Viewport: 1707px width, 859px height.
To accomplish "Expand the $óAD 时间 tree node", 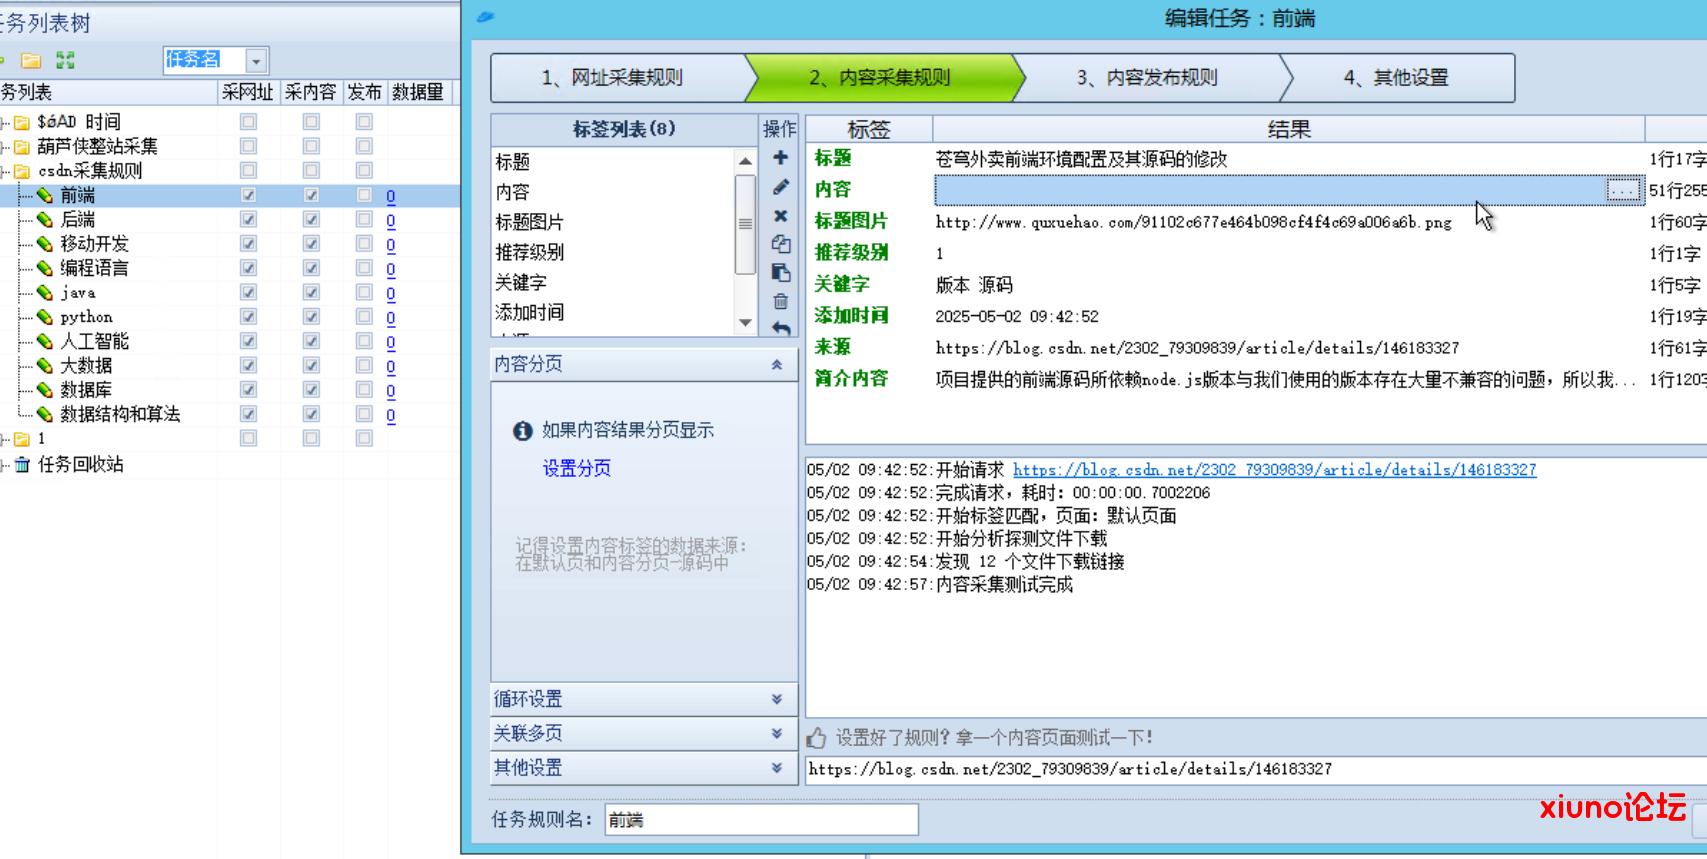I will 4,122.
